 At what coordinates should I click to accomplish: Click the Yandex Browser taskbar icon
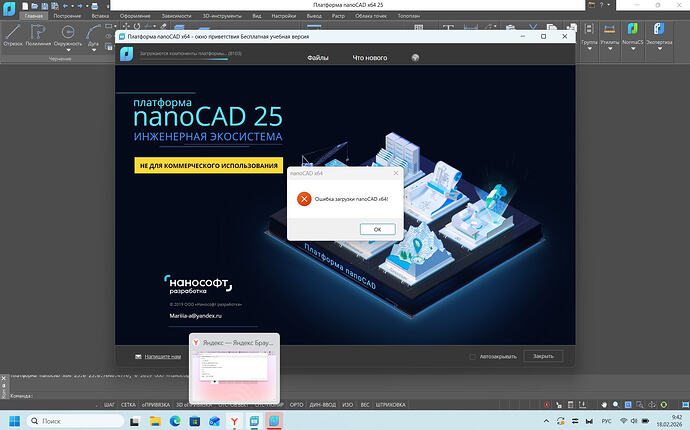click(235, 419)
